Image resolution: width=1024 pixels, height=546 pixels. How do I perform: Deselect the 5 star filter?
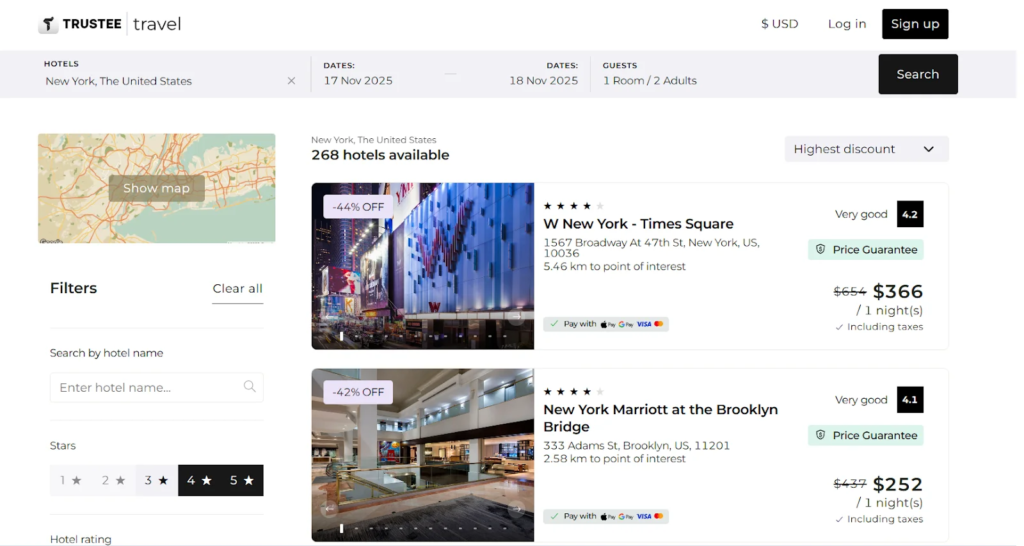tap(242, 481)
